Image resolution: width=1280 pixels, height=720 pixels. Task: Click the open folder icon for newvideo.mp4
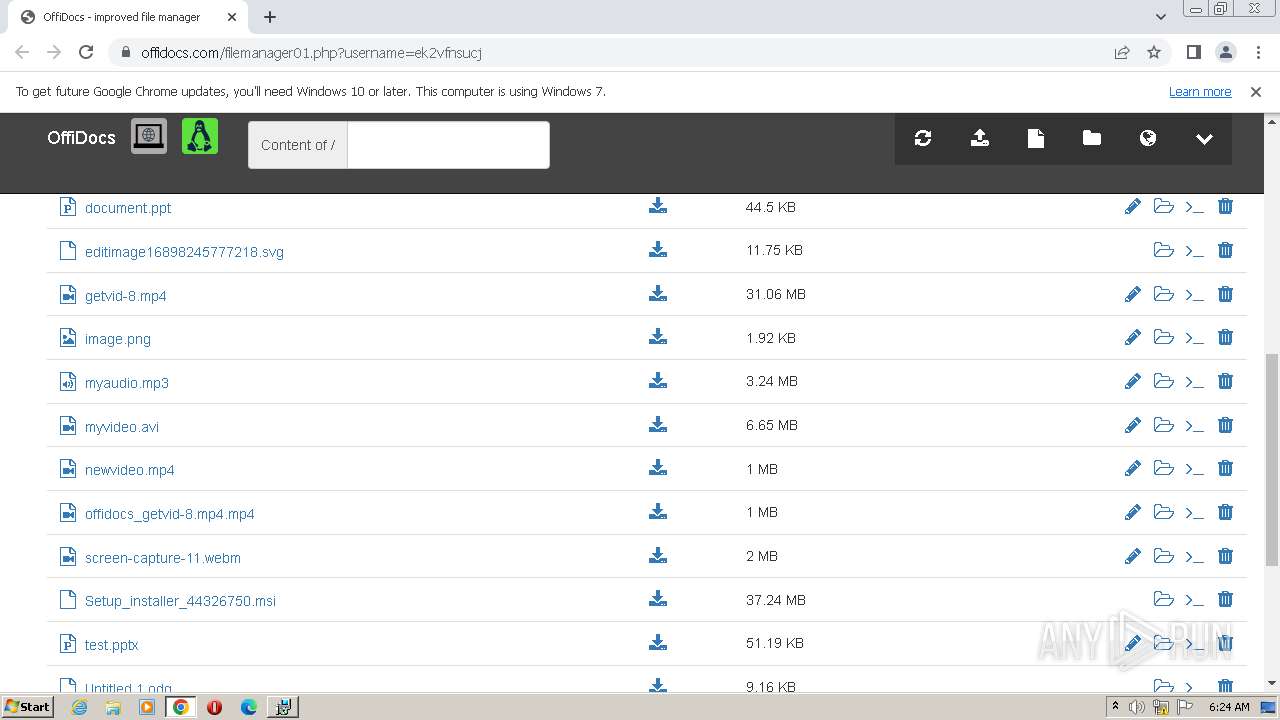(x=1164, y=468)
